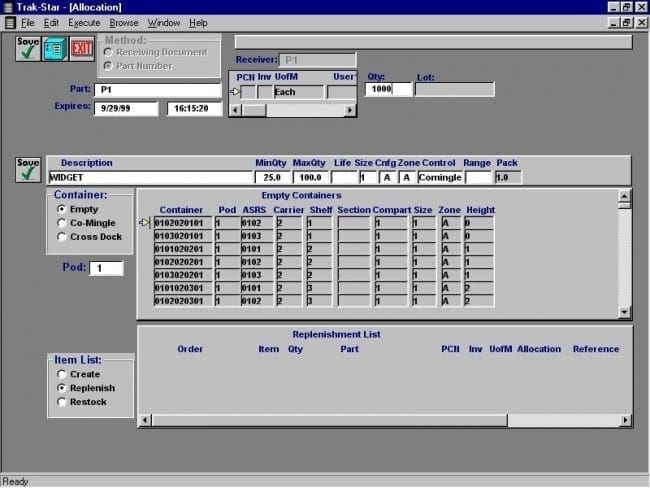This screenshot has width=650, height=488.
Task: Choose Co-Mingle container option
Action: 62,223
